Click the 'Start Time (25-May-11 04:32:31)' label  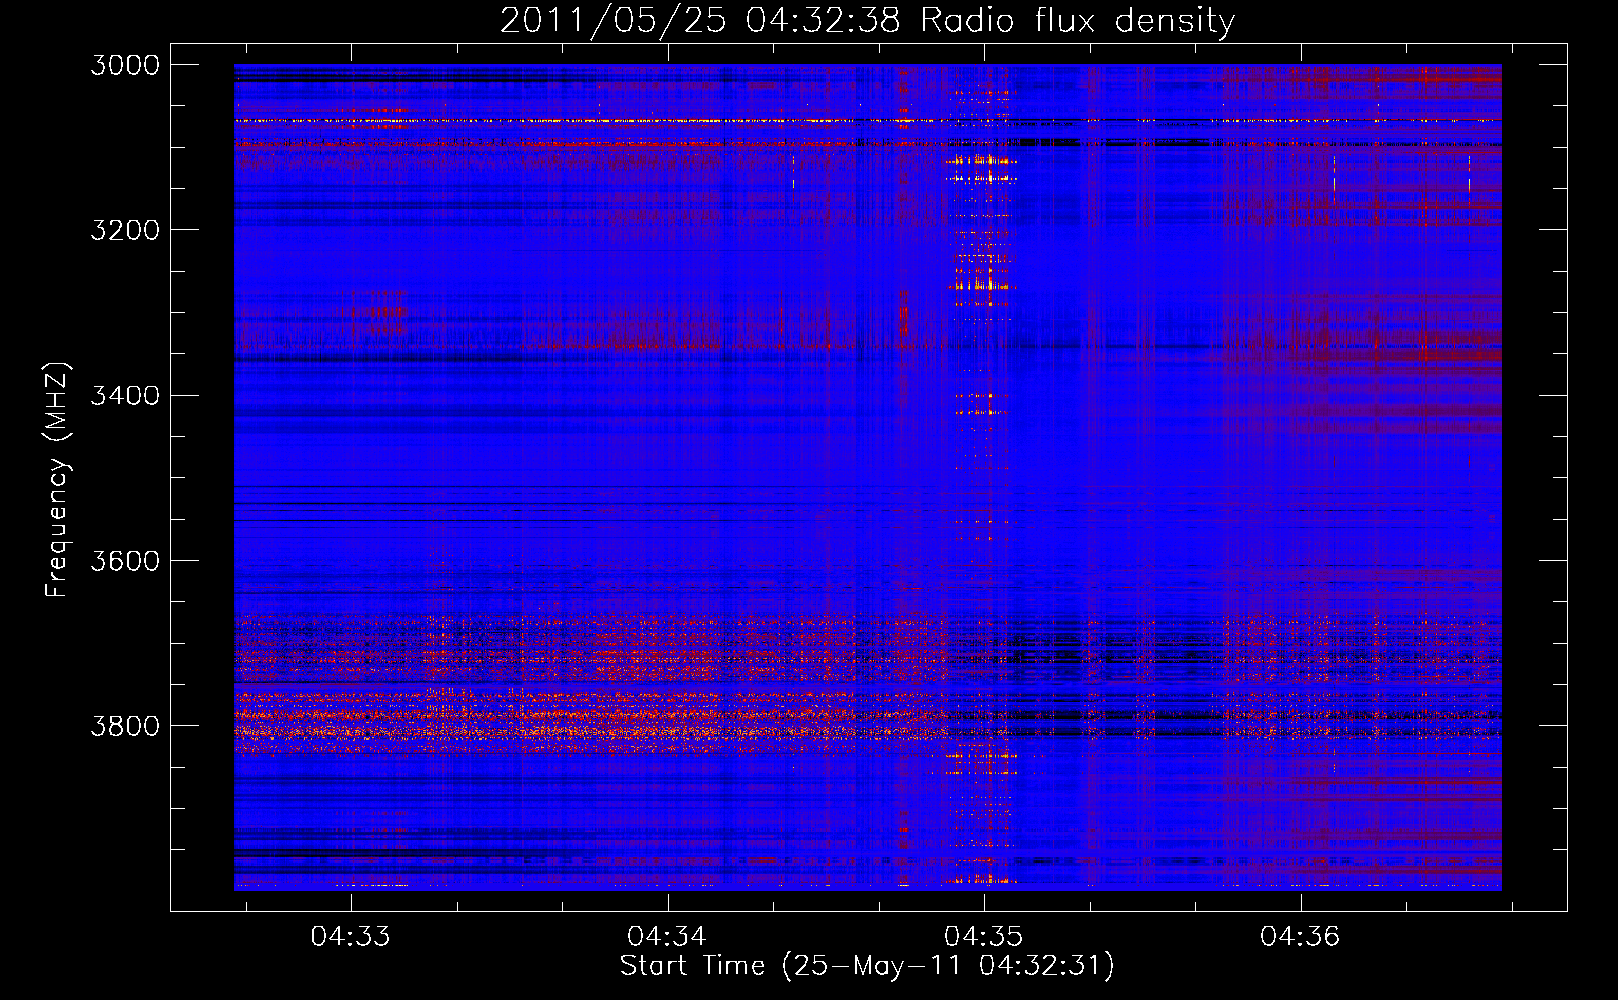[867, 966]
